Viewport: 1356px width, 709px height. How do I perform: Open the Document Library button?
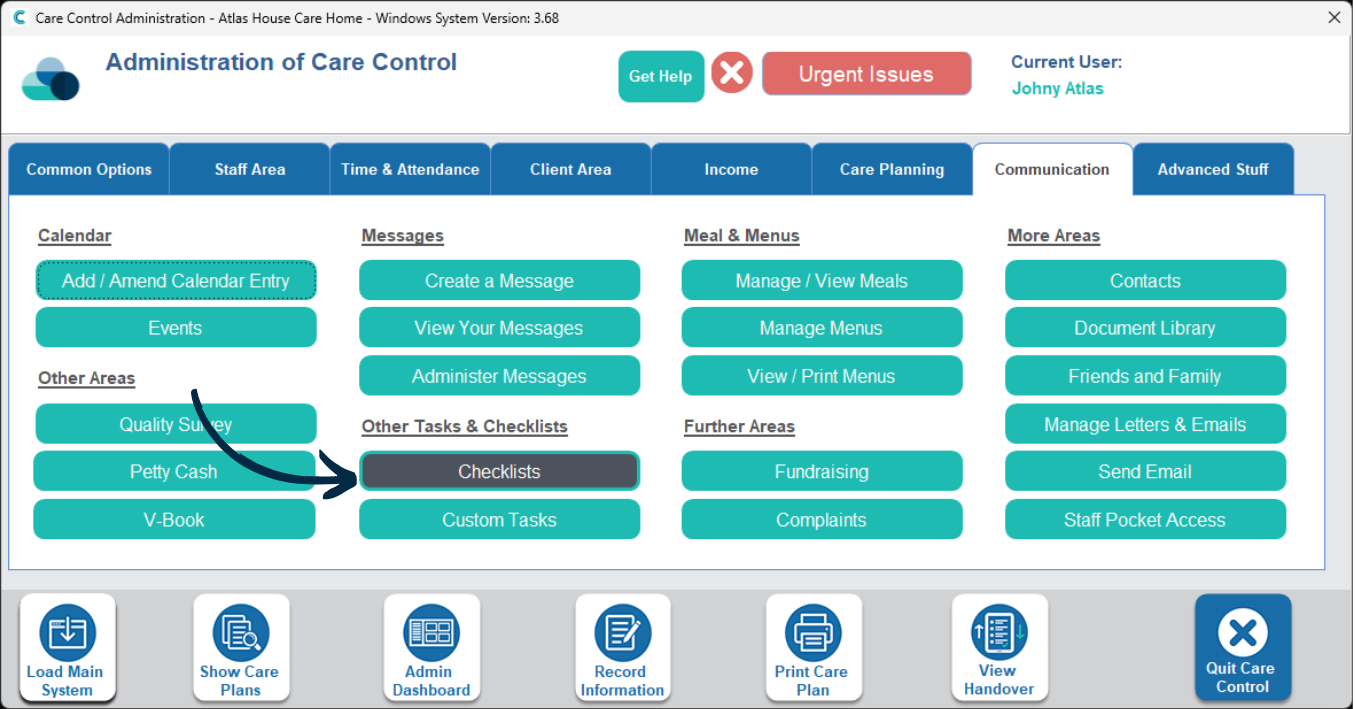pyautogui.click(x=1144, y=328)
